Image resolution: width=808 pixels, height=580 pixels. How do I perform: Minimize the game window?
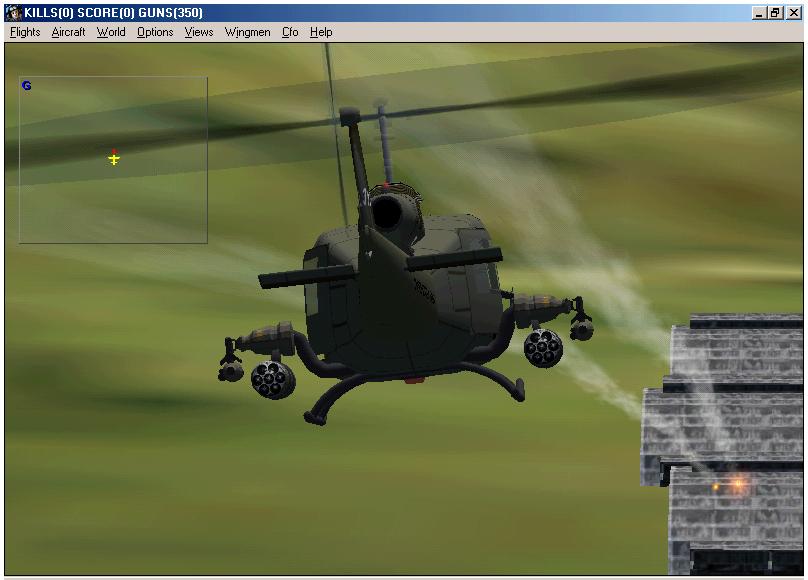coord(759,13)
